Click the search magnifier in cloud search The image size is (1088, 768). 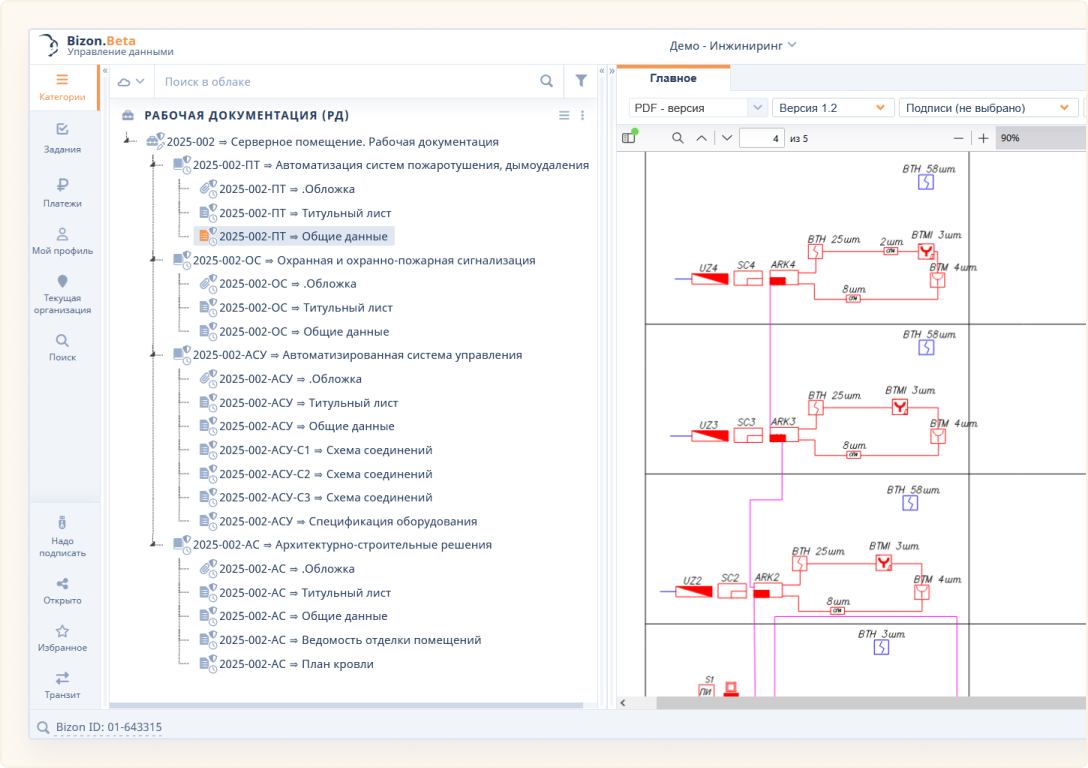[546, 81]
